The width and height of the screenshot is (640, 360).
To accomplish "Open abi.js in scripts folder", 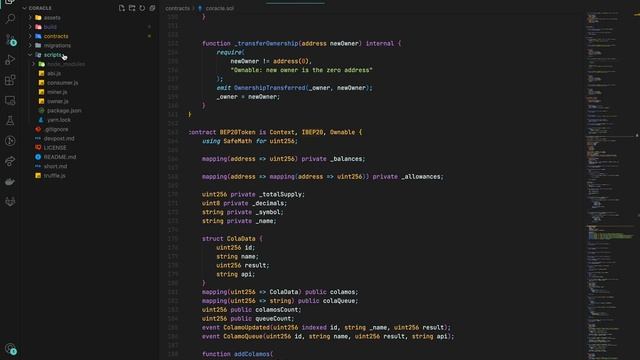I will tap(54, 73).
